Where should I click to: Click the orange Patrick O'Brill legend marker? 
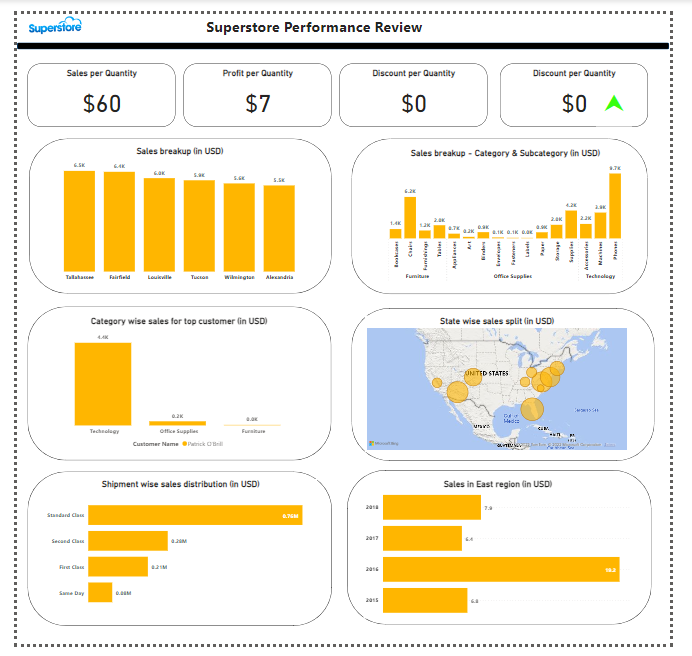point(184,444)
